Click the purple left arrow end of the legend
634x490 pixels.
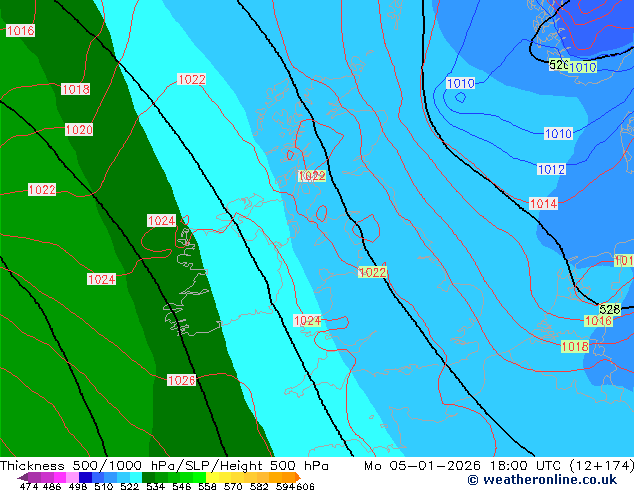[x=23, y=478]
